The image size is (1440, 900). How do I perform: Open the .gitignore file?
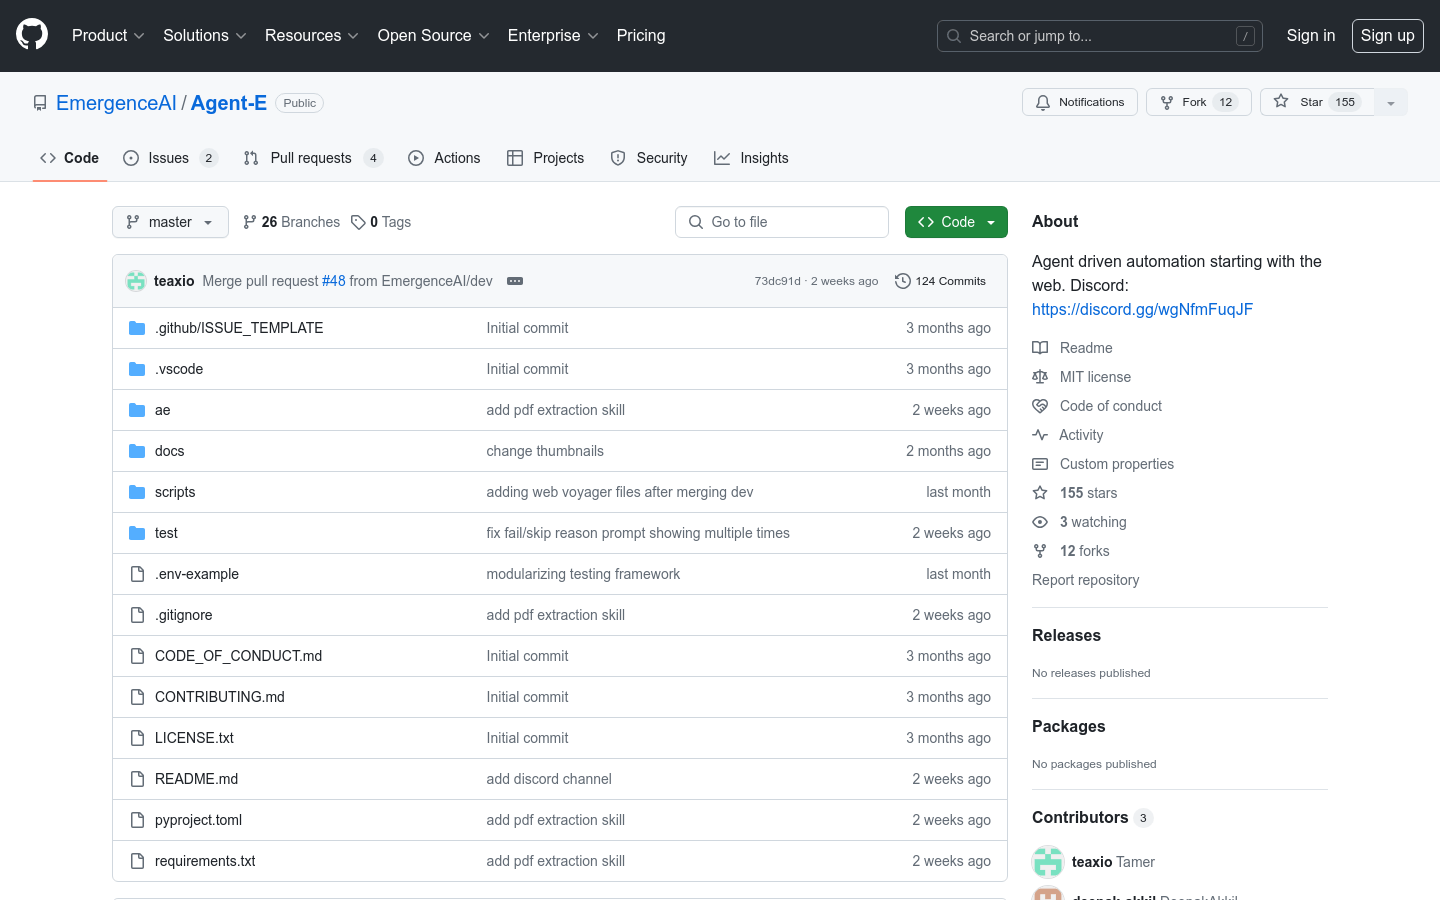point(184,615)
